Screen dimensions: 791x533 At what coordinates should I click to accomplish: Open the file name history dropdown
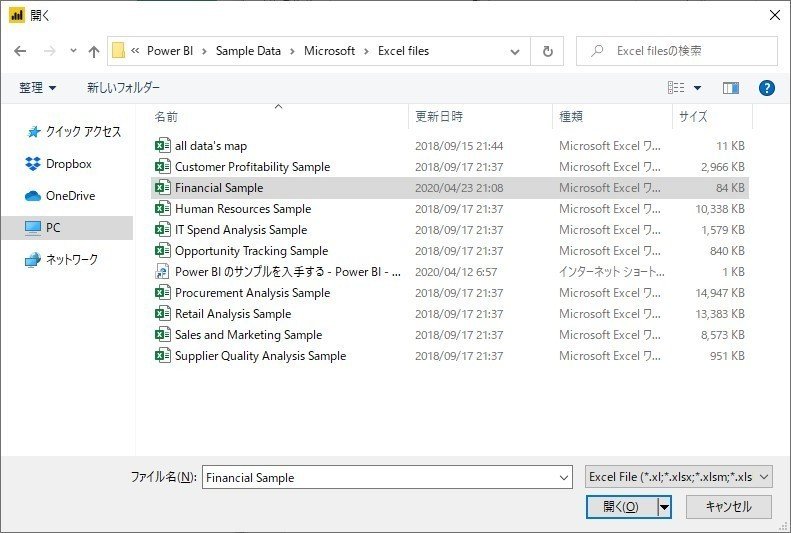click(564, 478)
